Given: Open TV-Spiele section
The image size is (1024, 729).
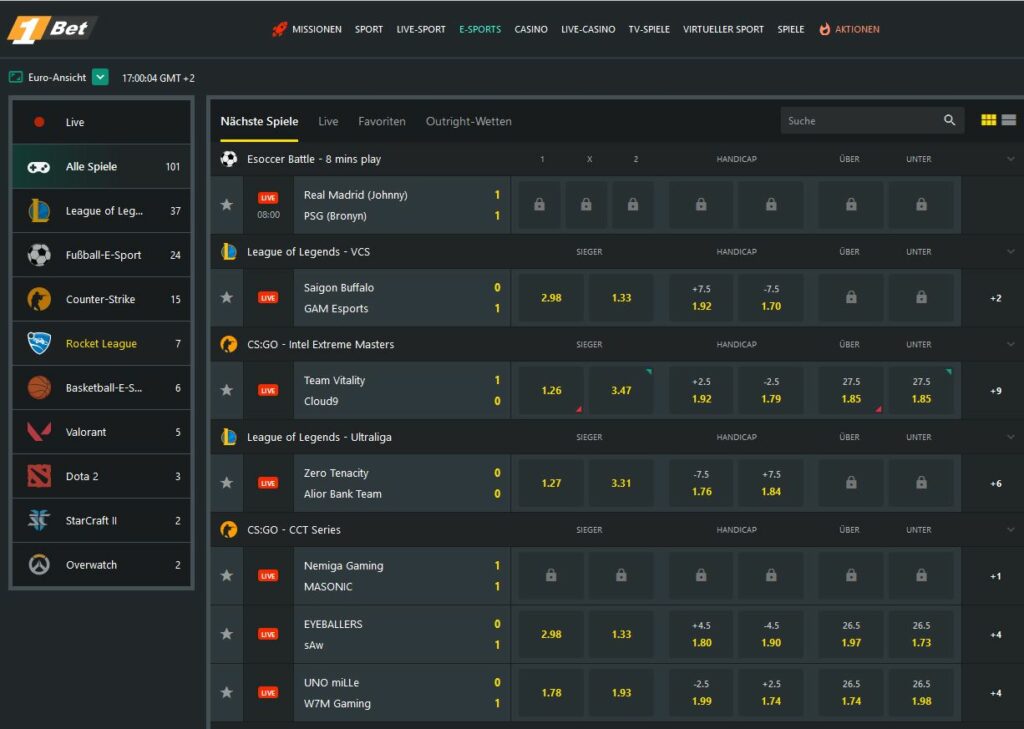Looking at the screenshot, I should 648,29.
